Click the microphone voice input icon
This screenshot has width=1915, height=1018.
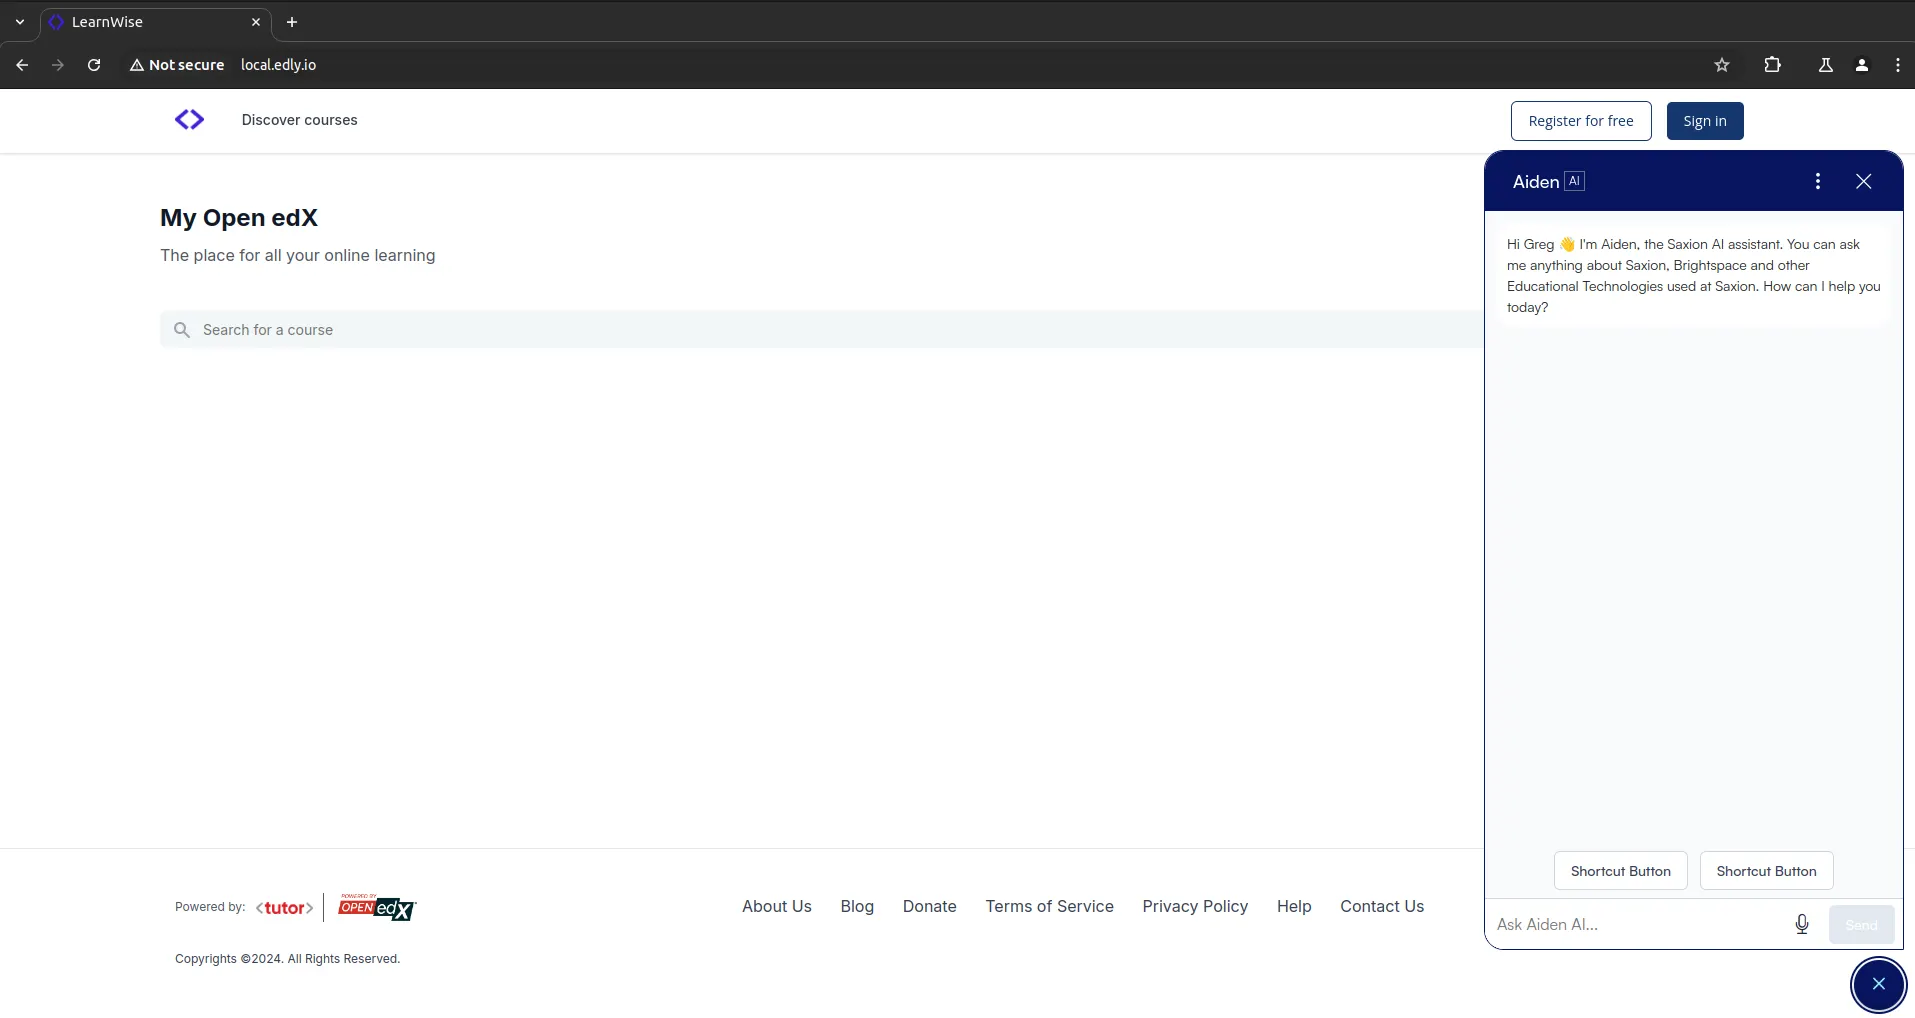pos(1802,924)
